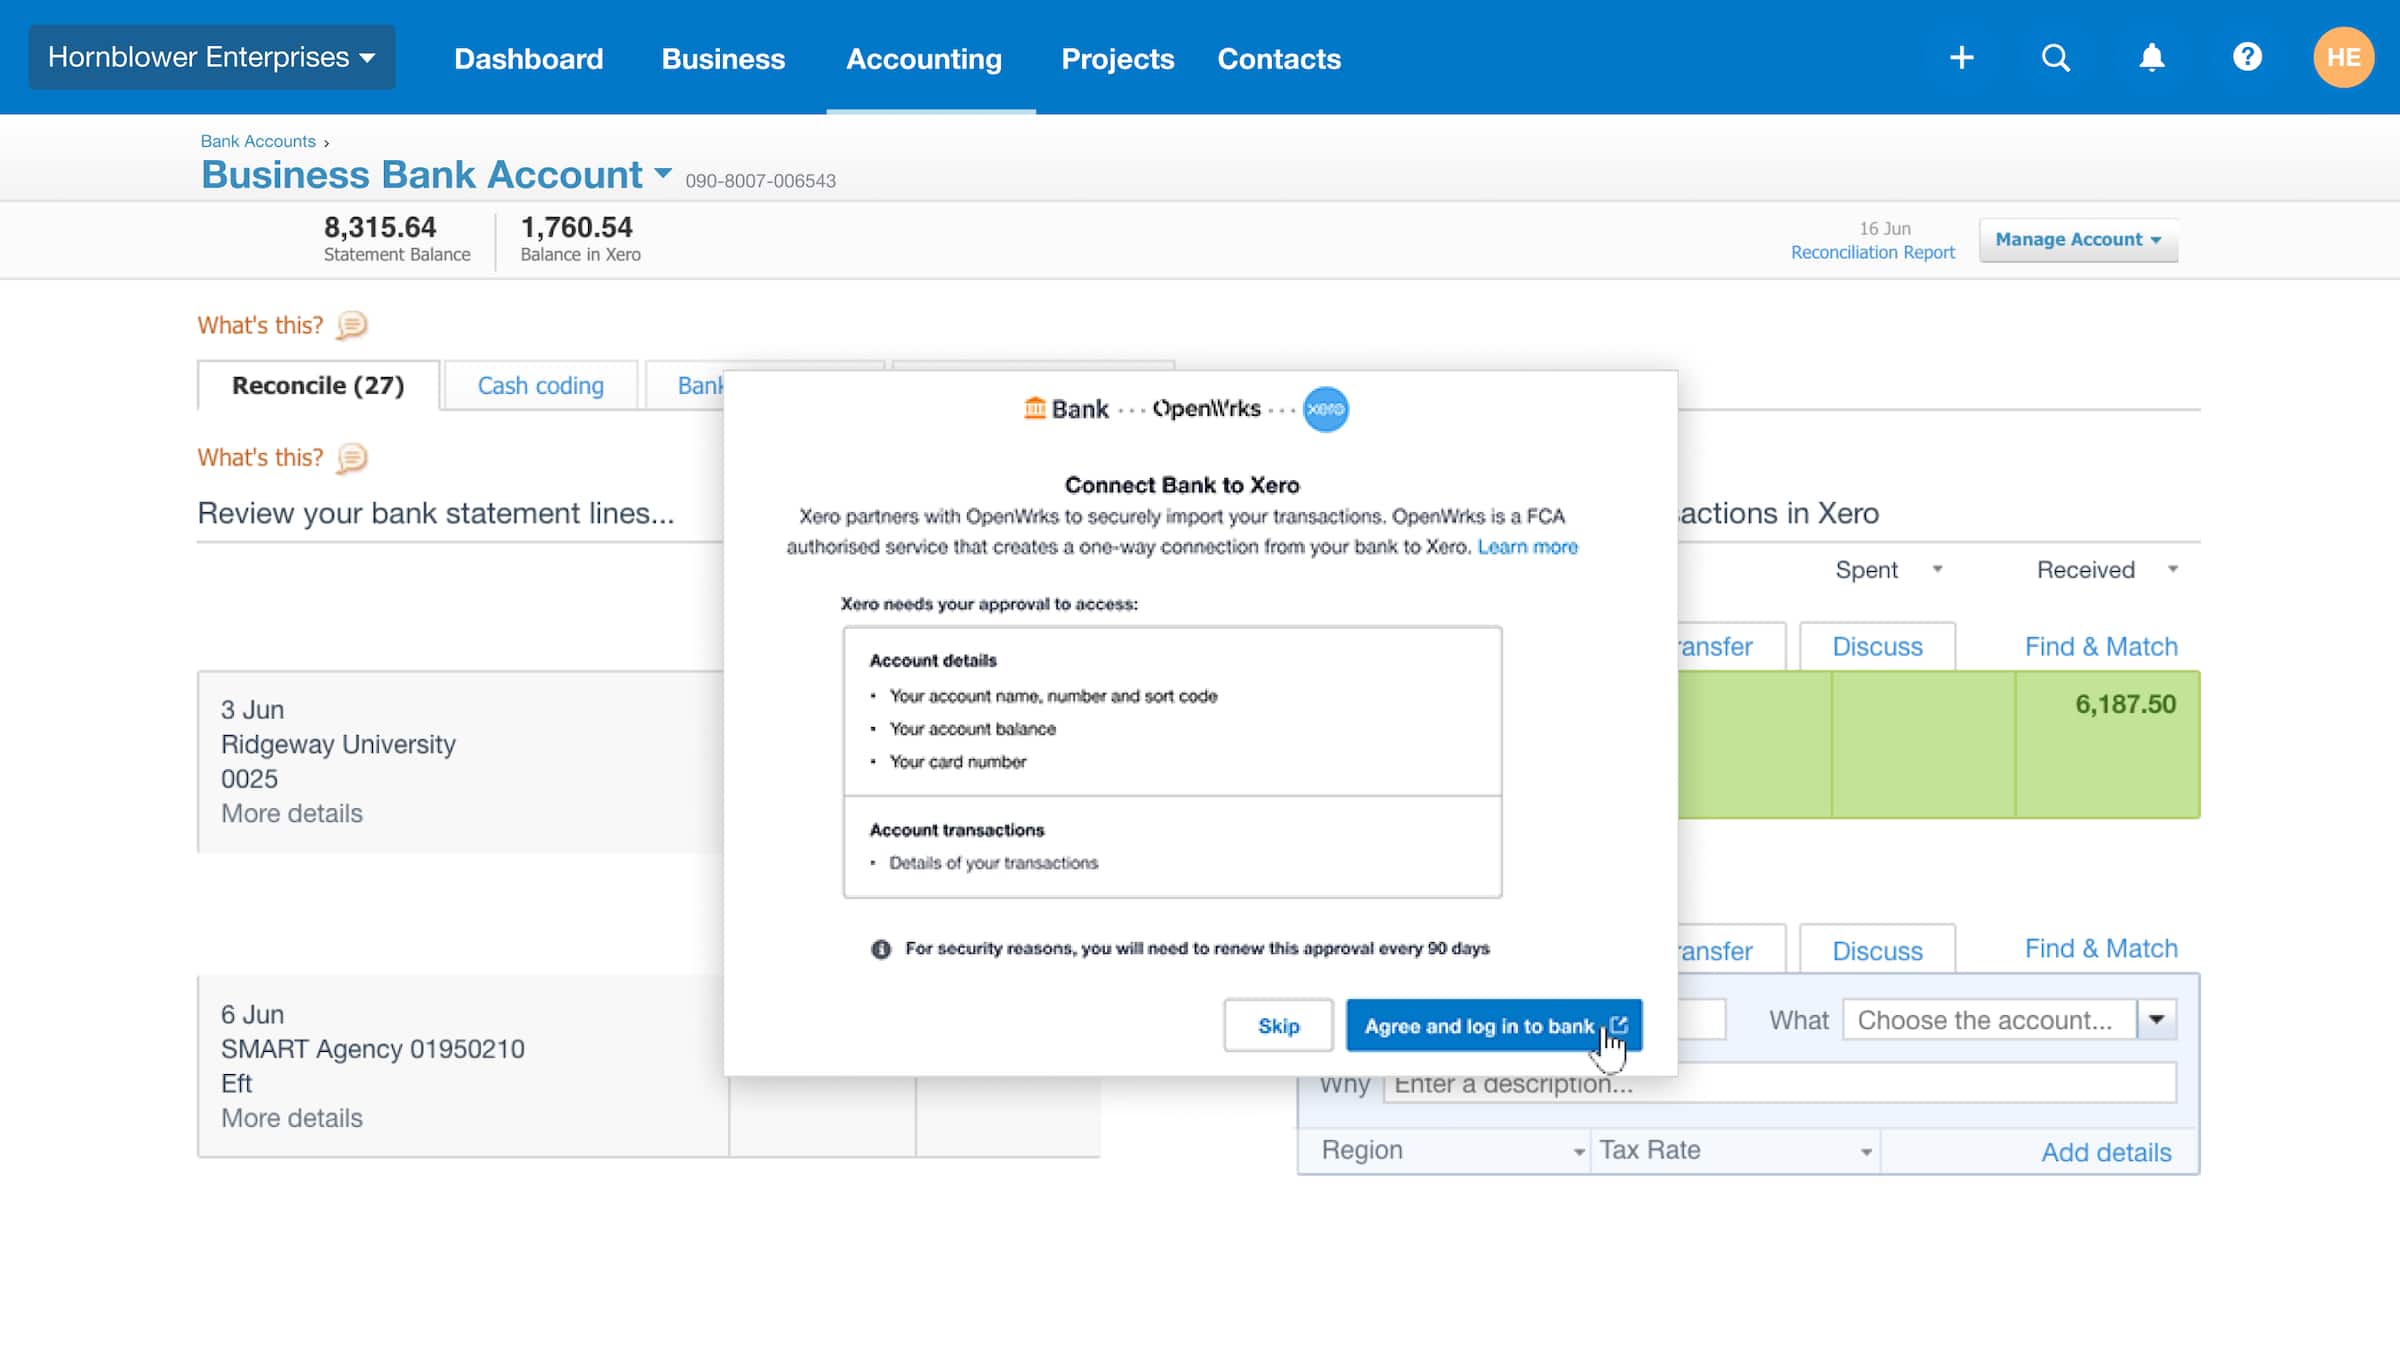Open the Accounting menu

(x=923, y=58)
